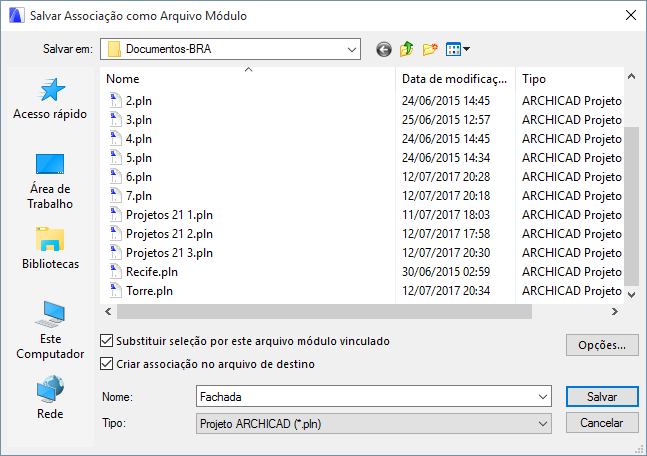
Task: Select the 6.pln file icon
Action: coord(116,177)
